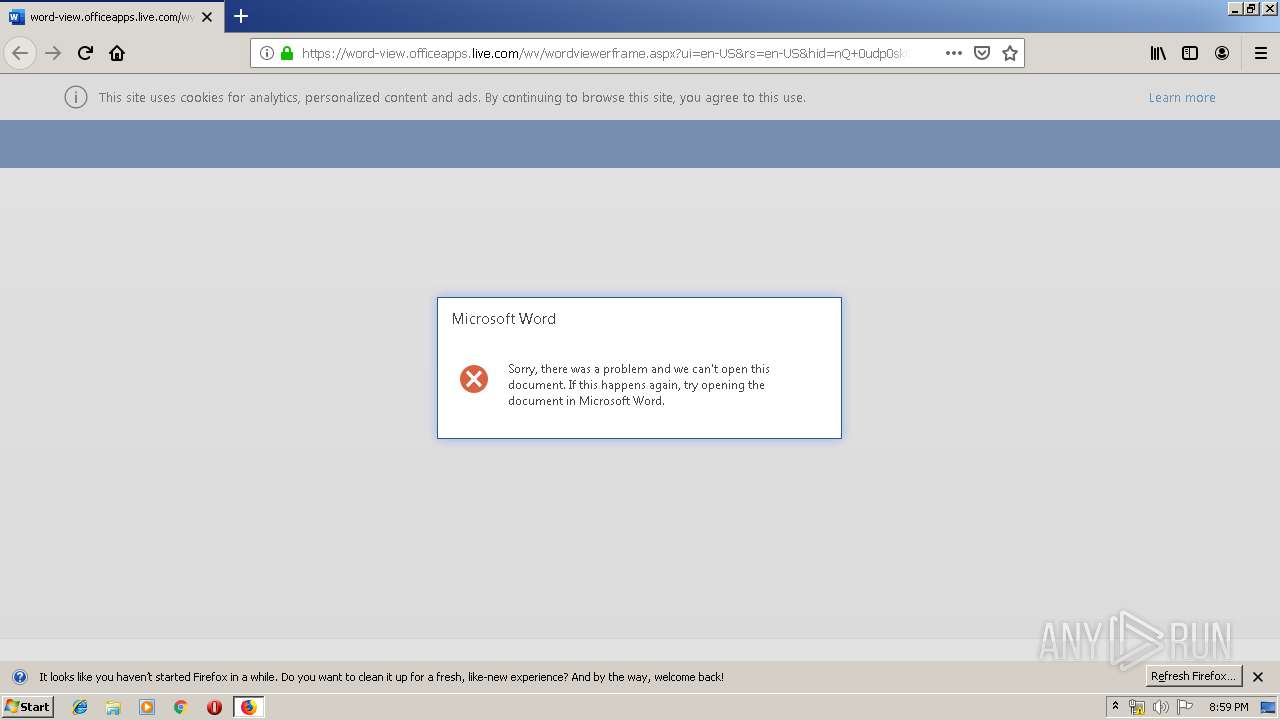Open the Windows Start menu
This screenshot has height=720, width=1280.
pyautogui.click(x=28, y=706)
